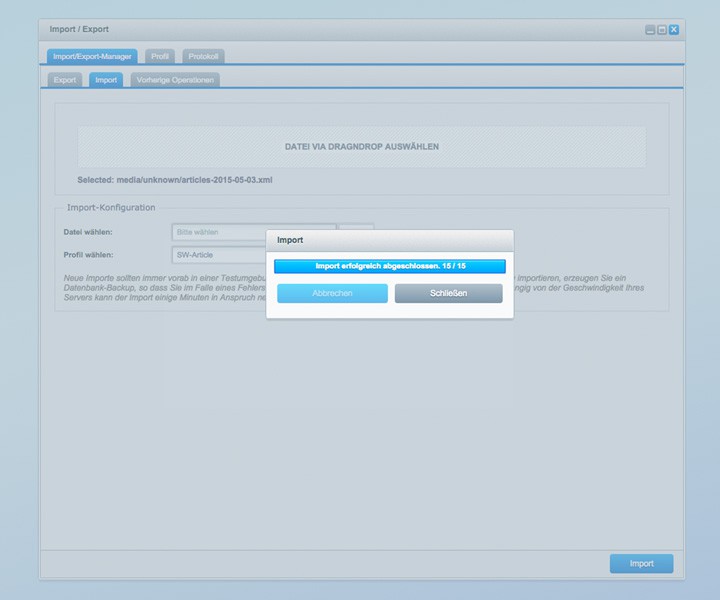Click the Import dialog title bar
720x600 pixels.
pyautogui.click(x=390, y=241)
